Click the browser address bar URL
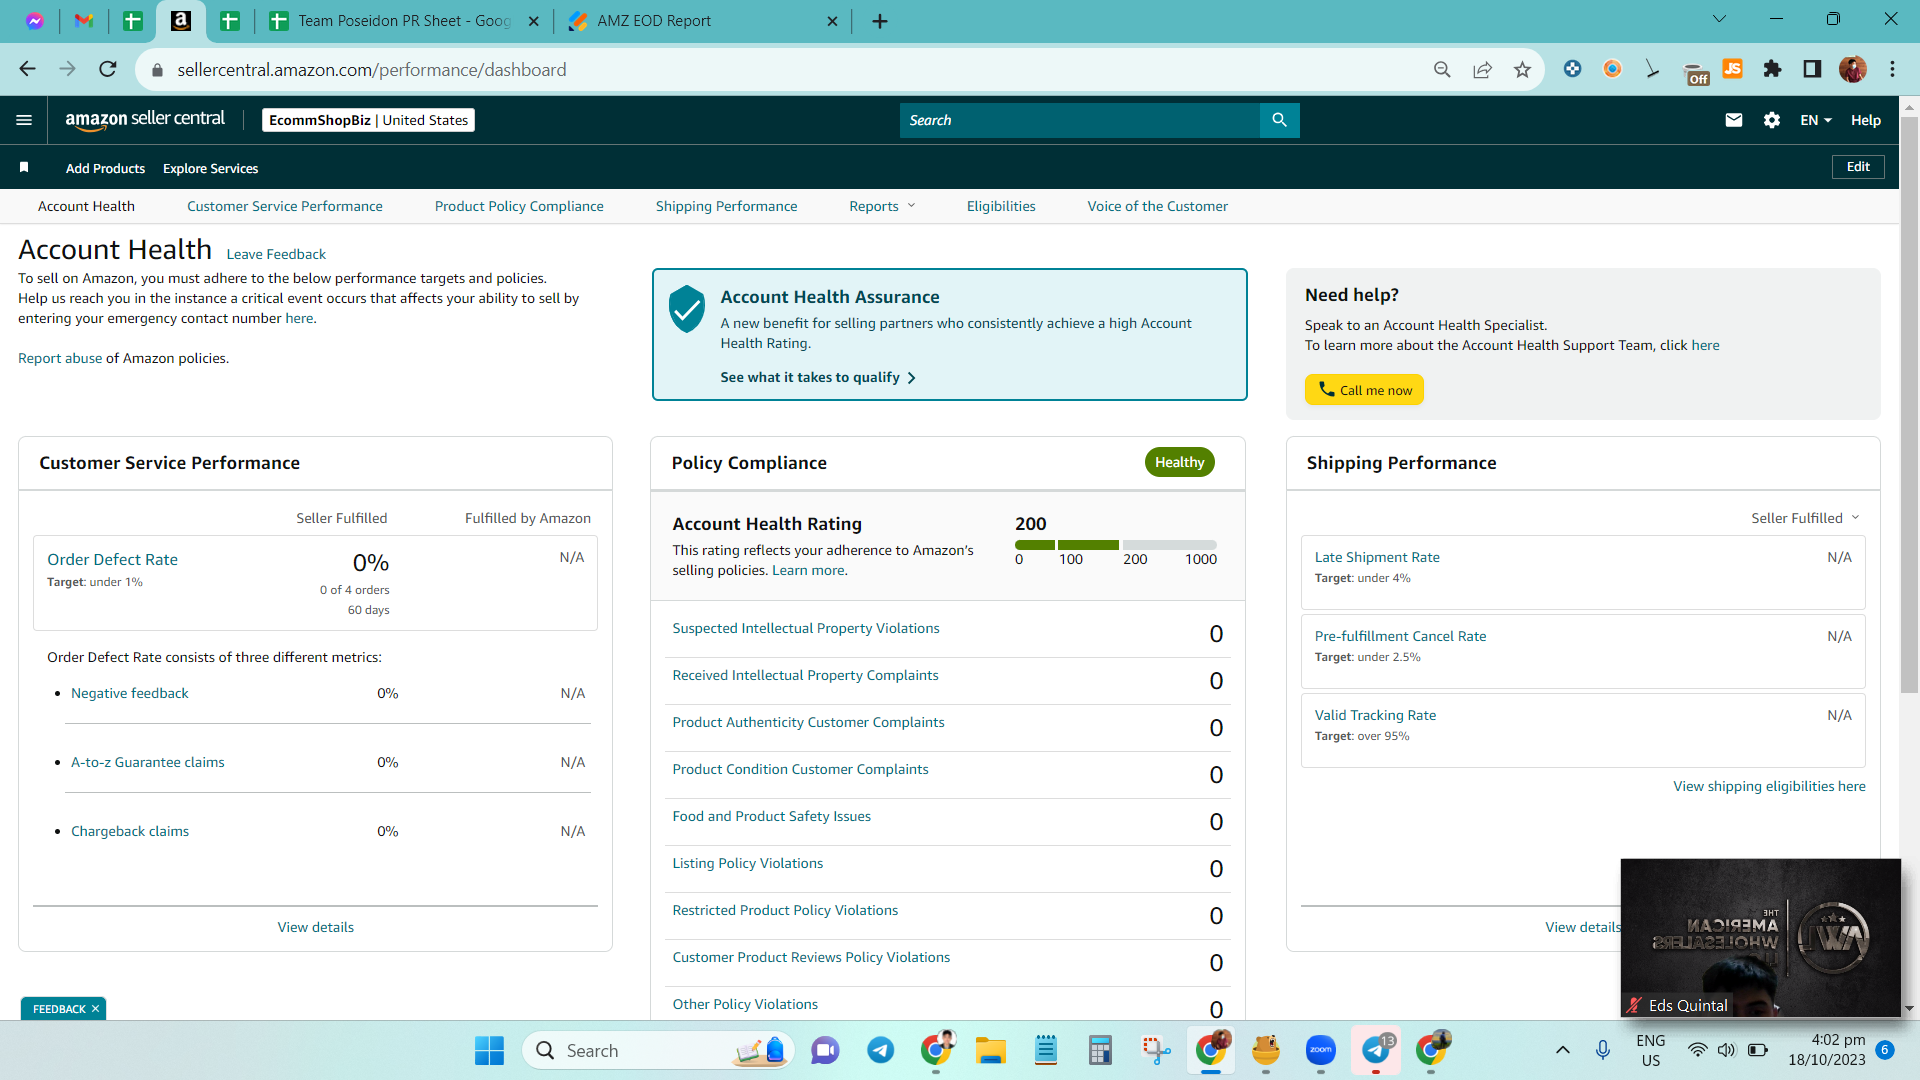 (x=372, y=70)
